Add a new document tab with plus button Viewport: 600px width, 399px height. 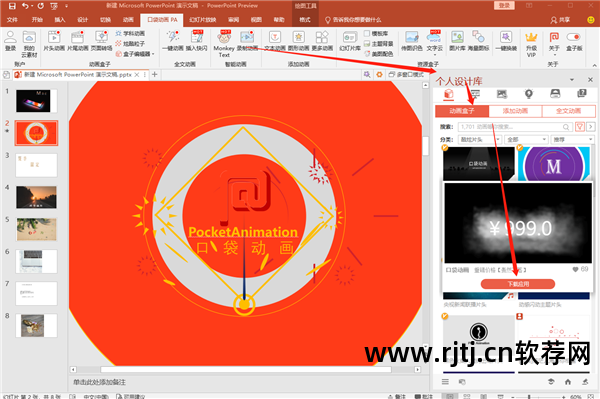tap(155, 74)
